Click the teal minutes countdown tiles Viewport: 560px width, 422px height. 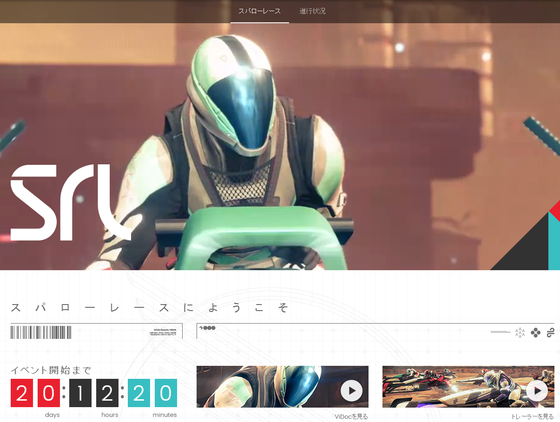pos(152,393)
